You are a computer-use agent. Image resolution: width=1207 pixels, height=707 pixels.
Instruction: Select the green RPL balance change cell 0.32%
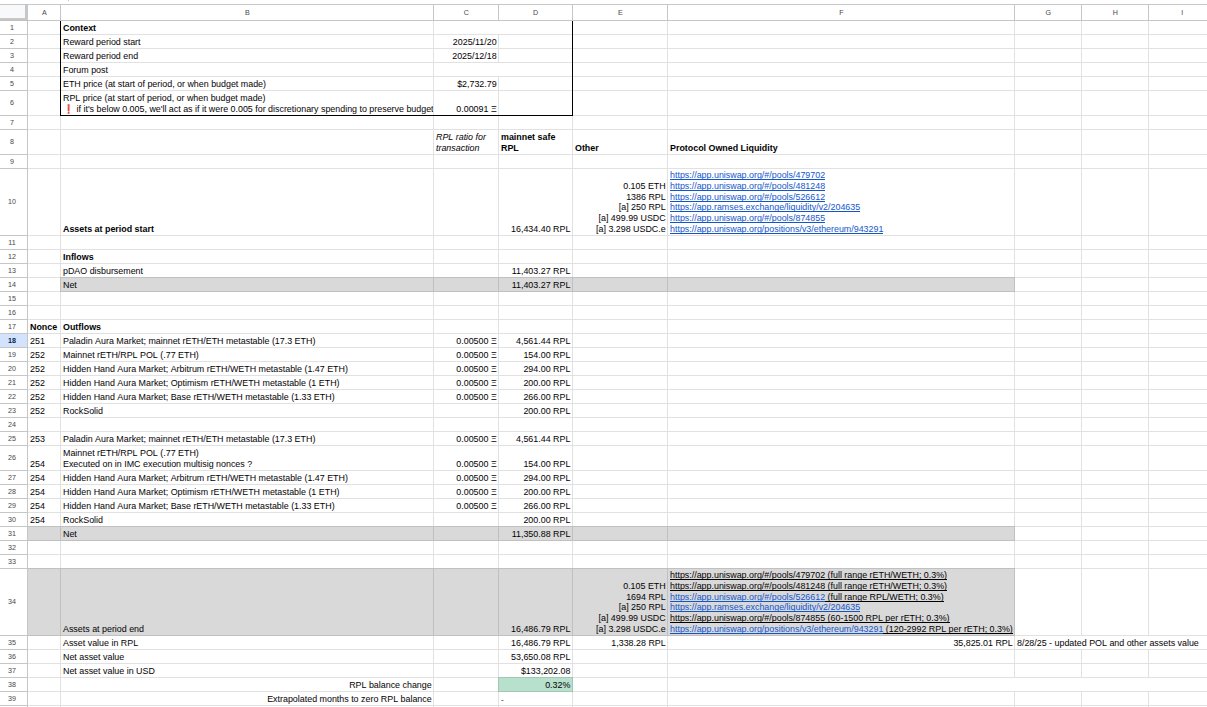[535, 685]
